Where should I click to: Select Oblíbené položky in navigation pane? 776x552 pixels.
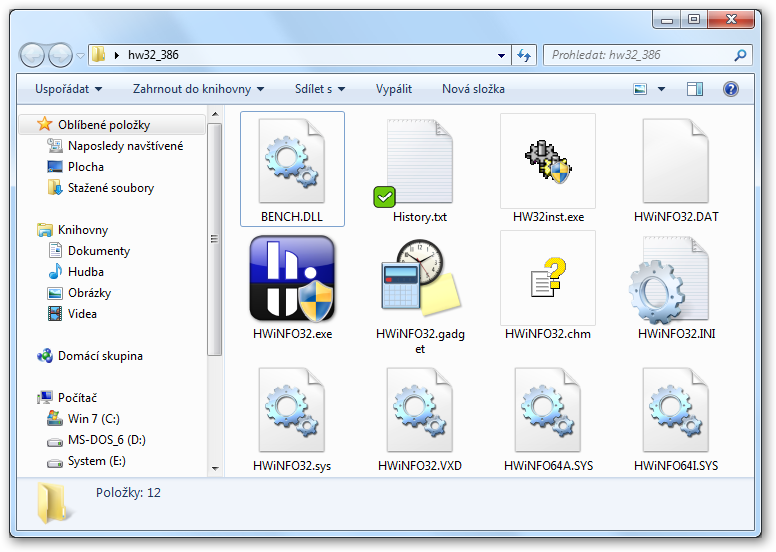[x=112, y=125]
